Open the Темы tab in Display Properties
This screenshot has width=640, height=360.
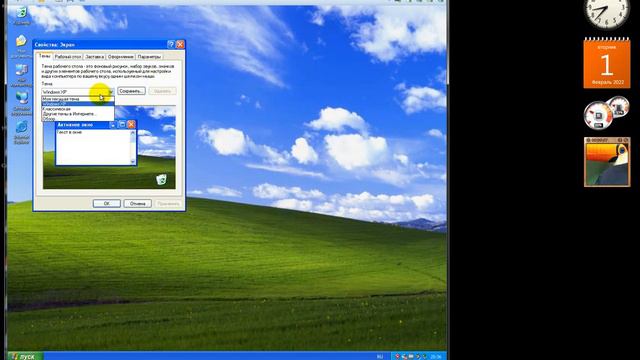44,56
